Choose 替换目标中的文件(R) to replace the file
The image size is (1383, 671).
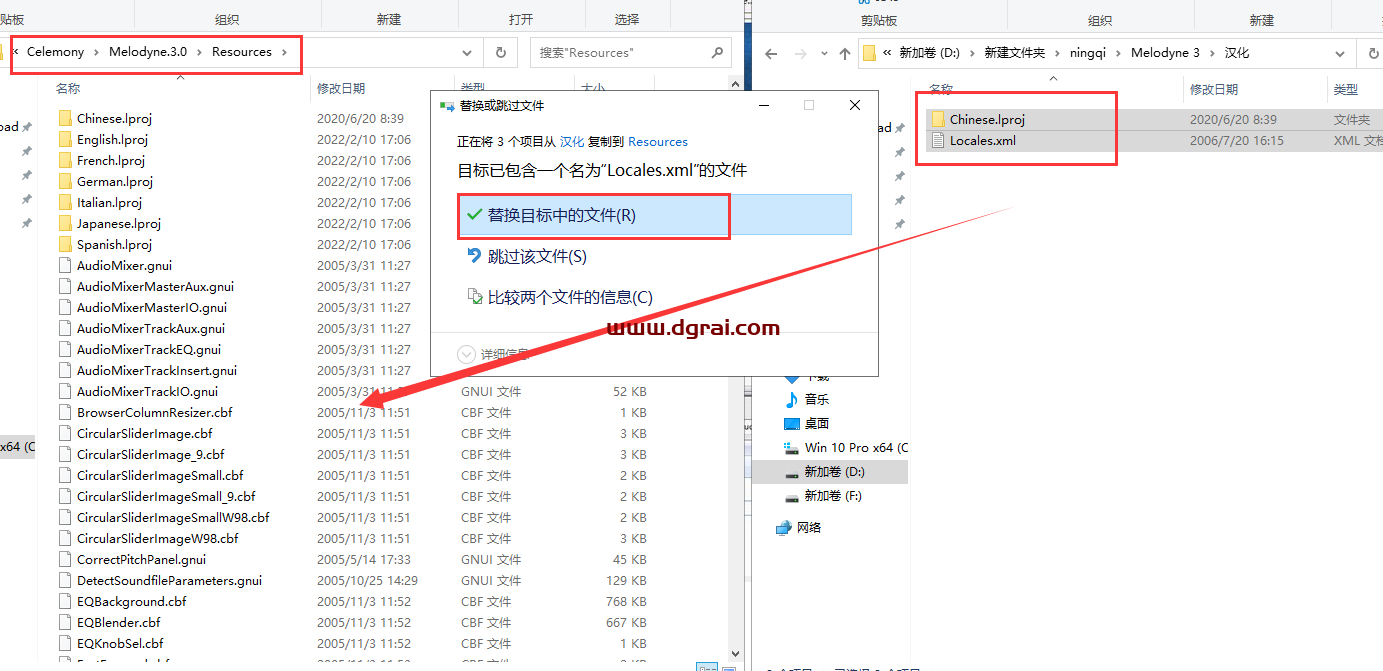[x=655, y=215]
